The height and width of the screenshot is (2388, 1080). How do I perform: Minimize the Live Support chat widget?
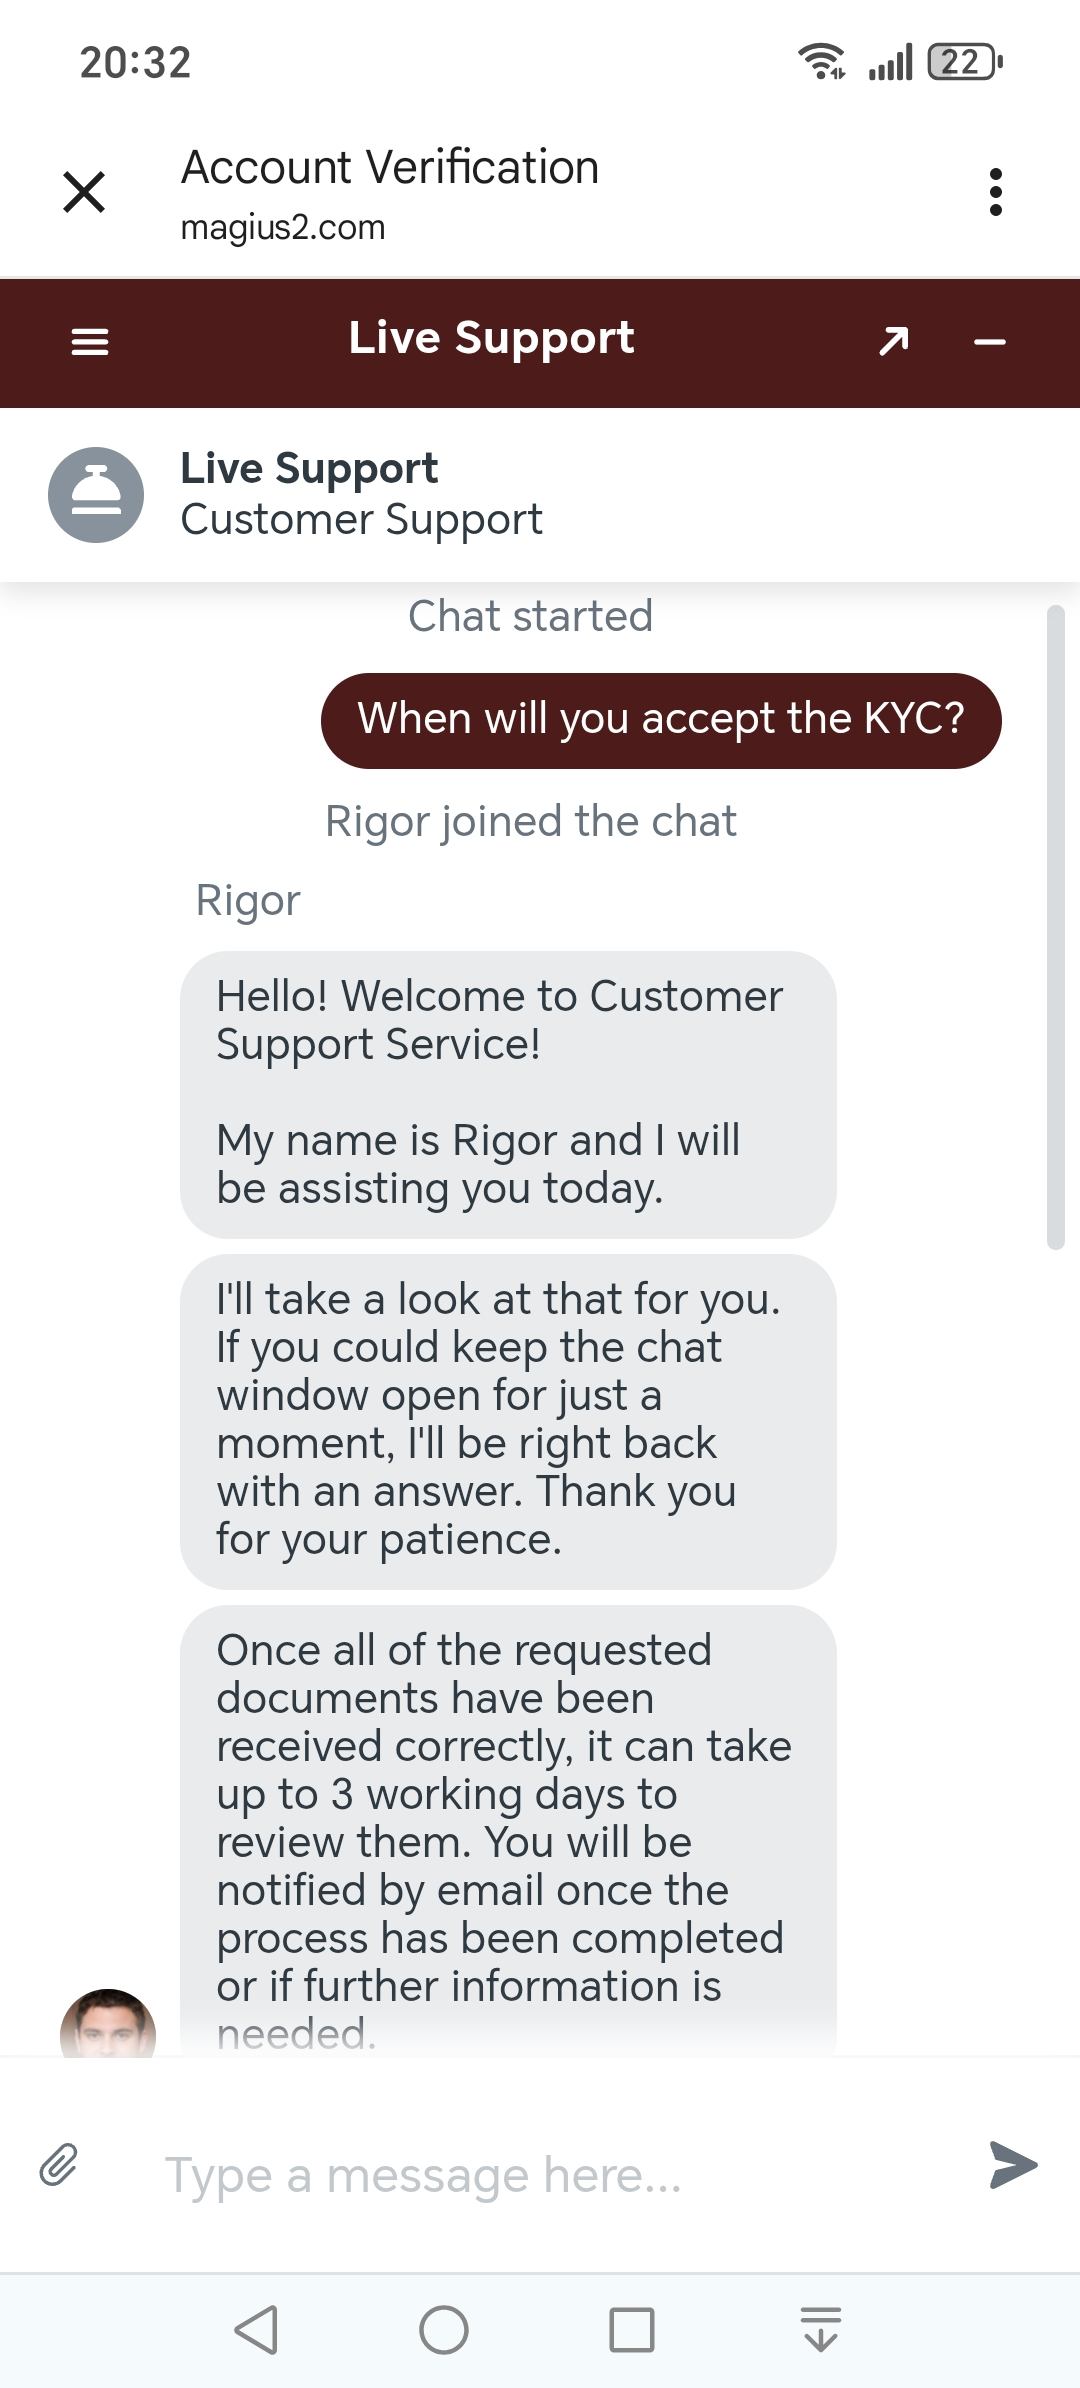point(989,342)
